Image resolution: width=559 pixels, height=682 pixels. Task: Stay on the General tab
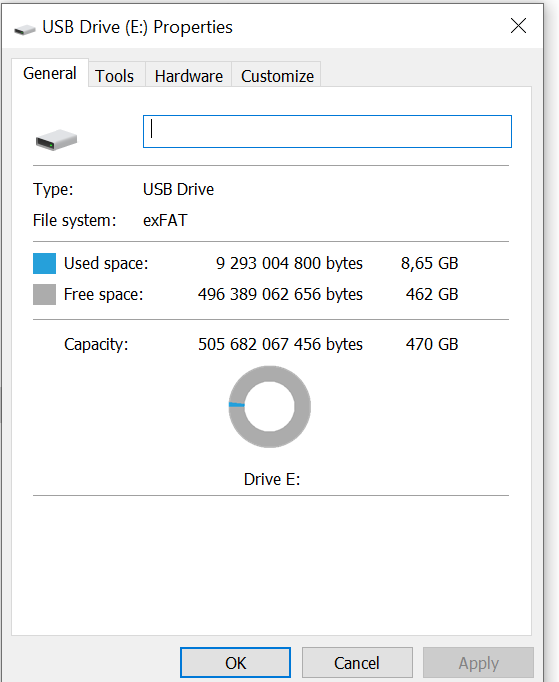(x=50, y=73)
